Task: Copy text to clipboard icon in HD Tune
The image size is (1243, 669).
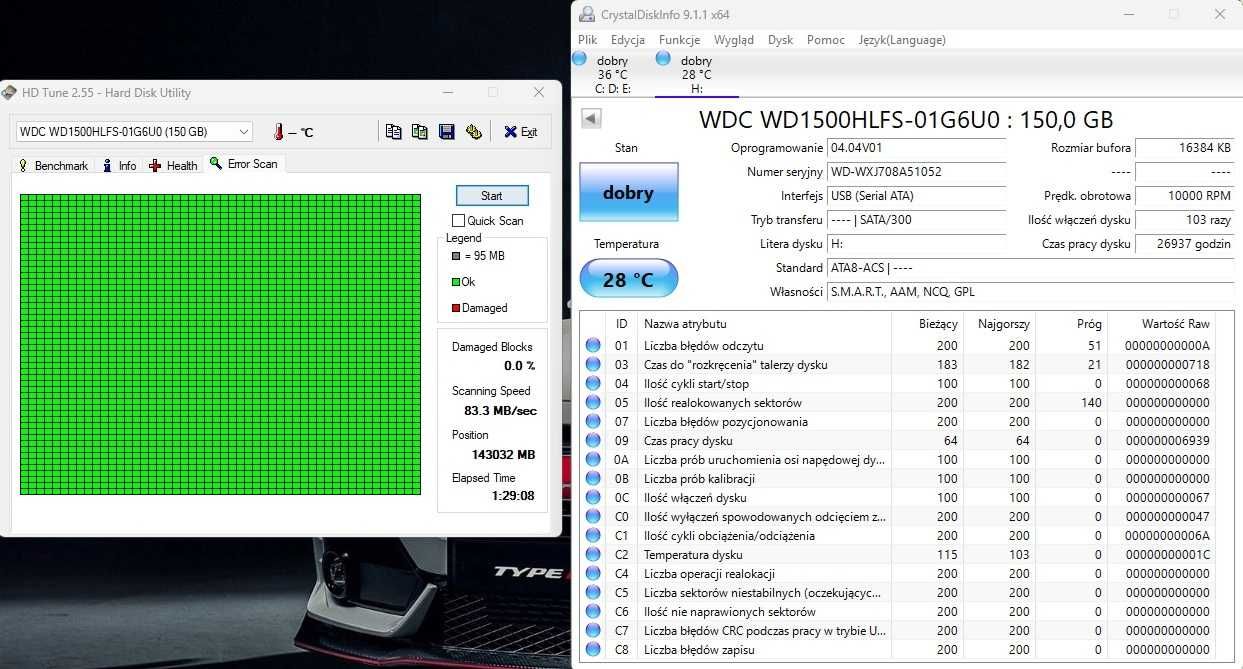Action: coord(394,131)
